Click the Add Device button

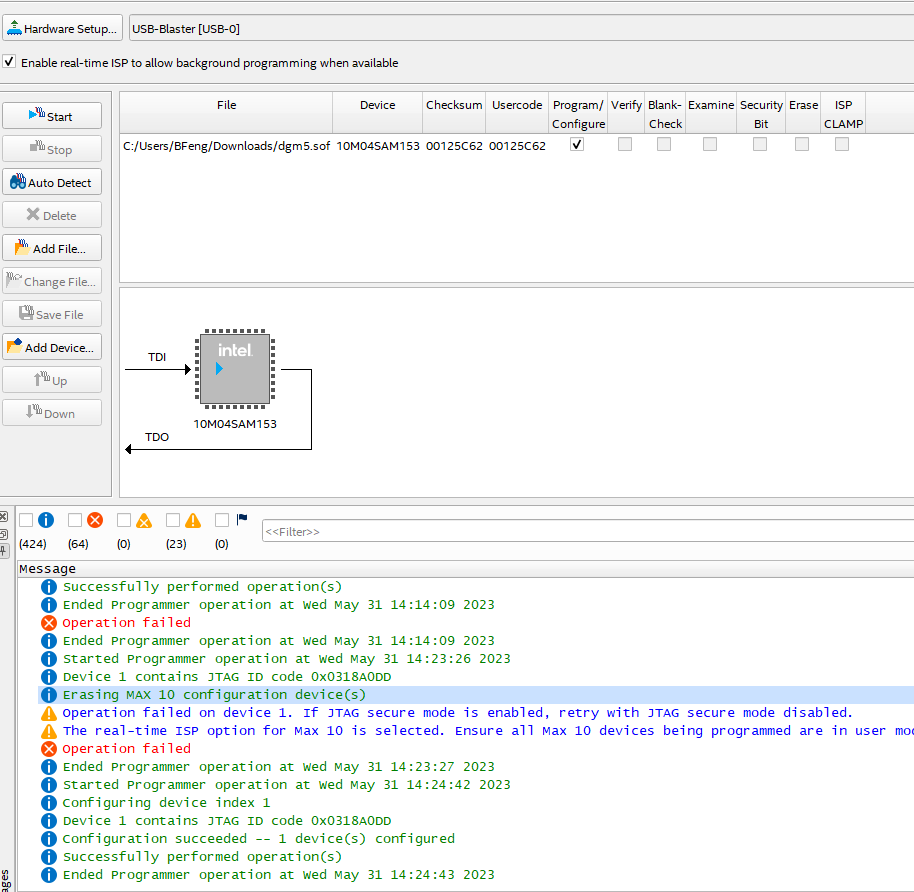tap(52, 347)
